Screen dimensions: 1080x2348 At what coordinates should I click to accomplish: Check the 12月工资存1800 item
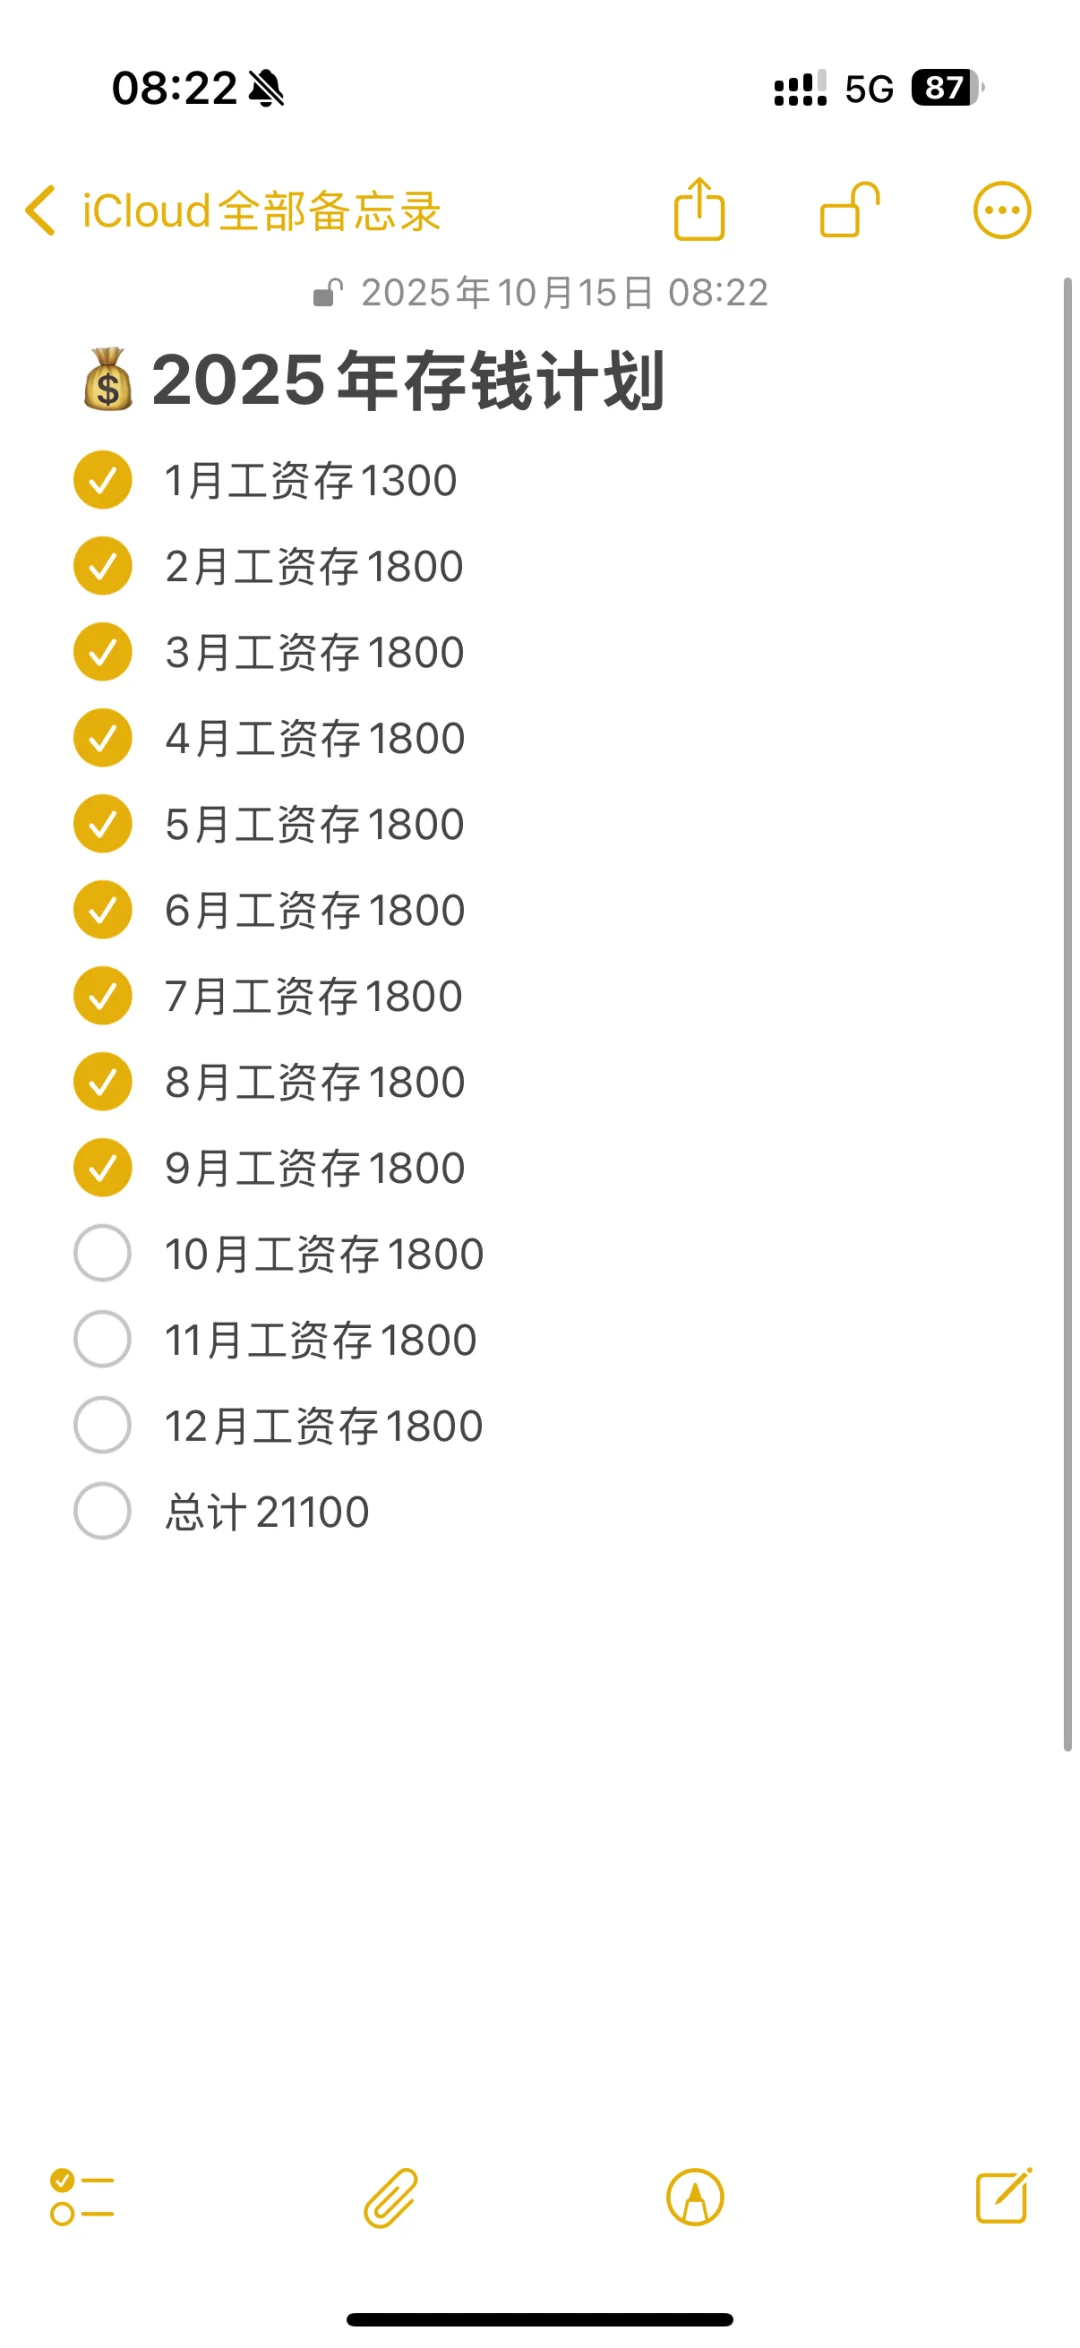103,1425
